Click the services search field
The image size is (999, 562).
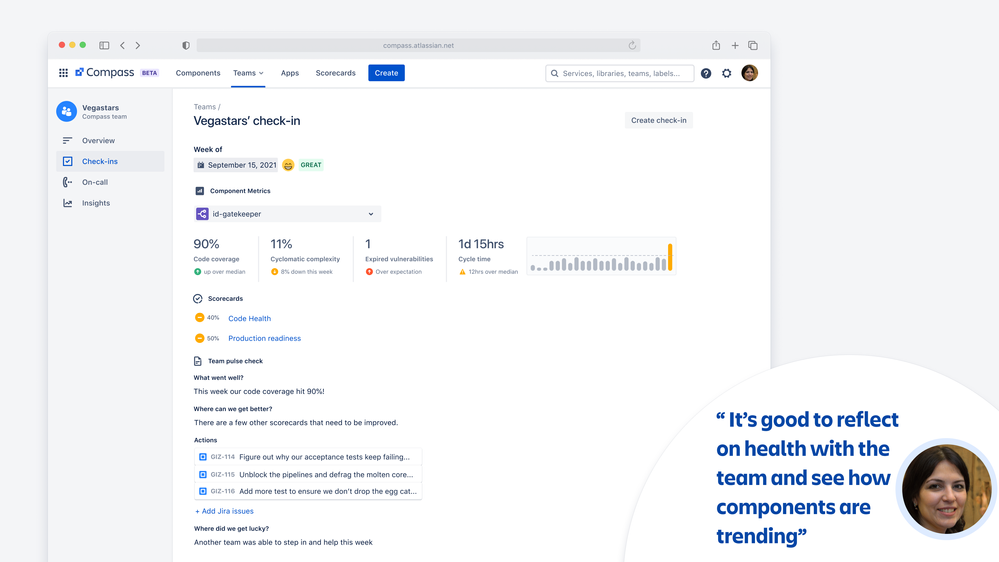pyautogui.click(x=619, y=73)
